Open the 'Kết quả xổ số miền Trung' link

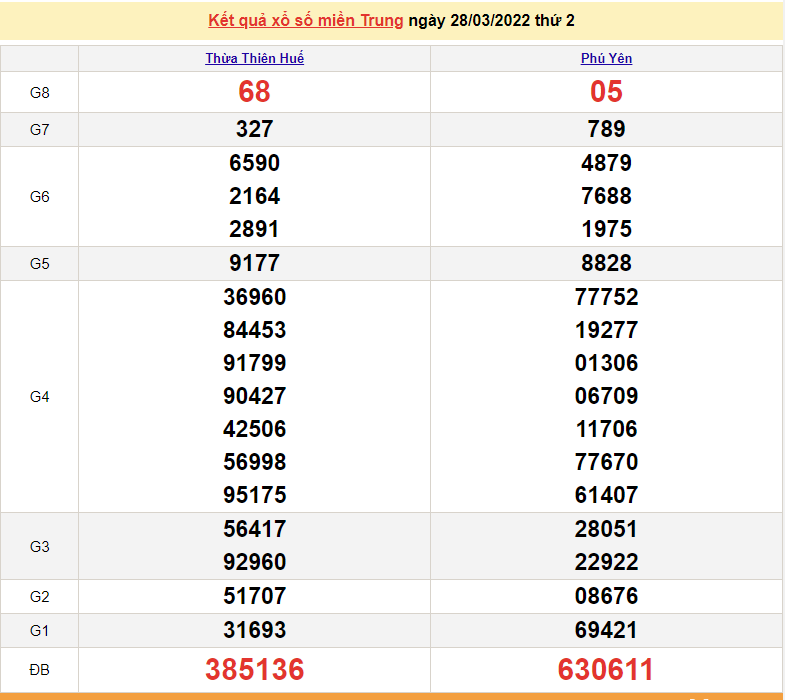point(306,20)
